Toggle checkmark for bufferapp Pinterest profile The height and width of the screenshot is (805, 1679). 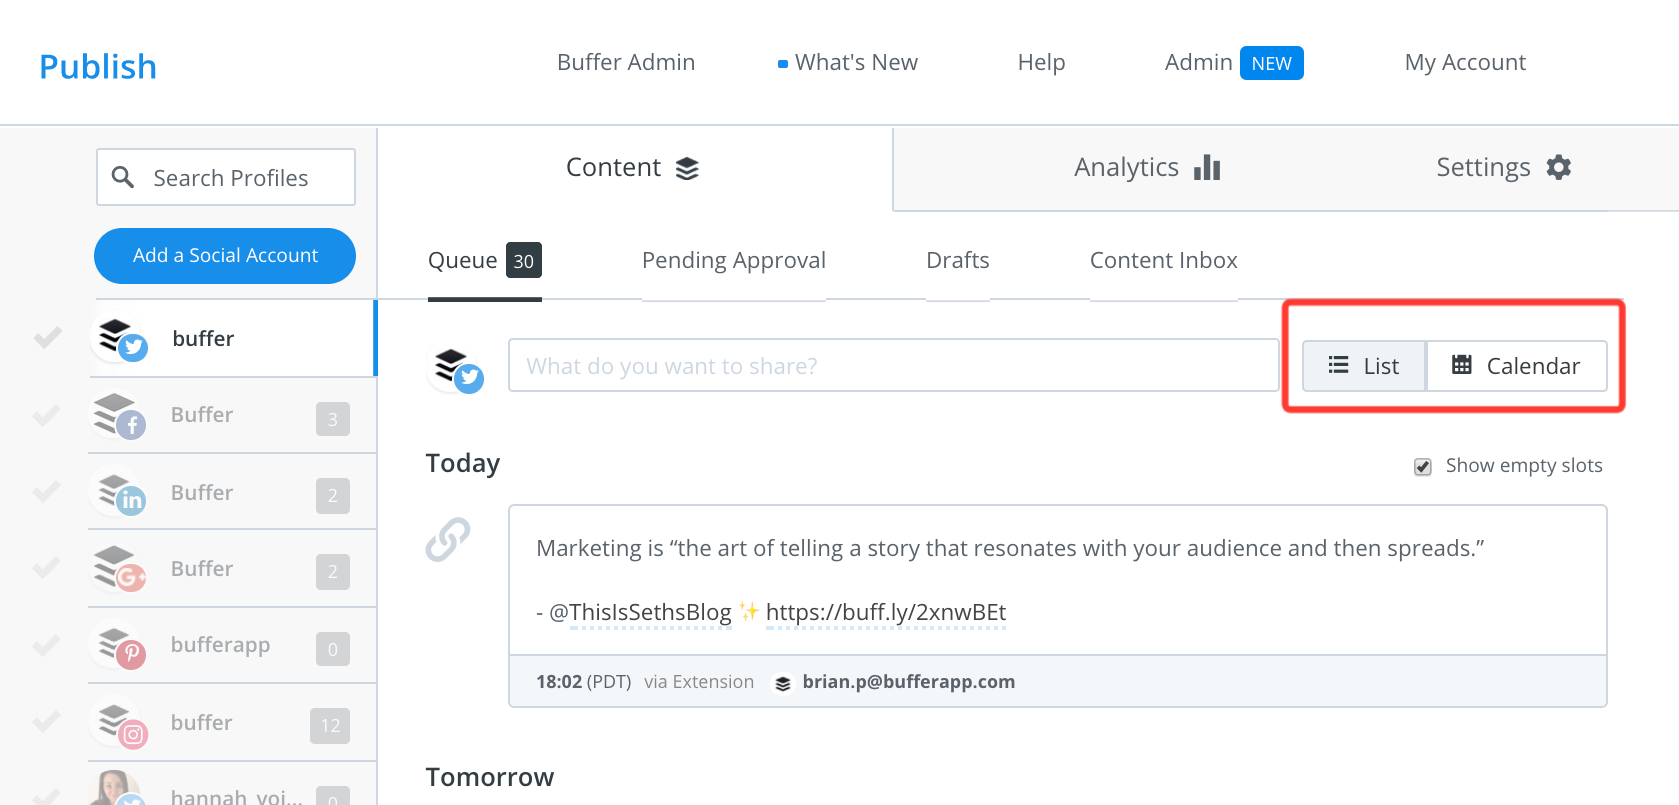(47, 644)
